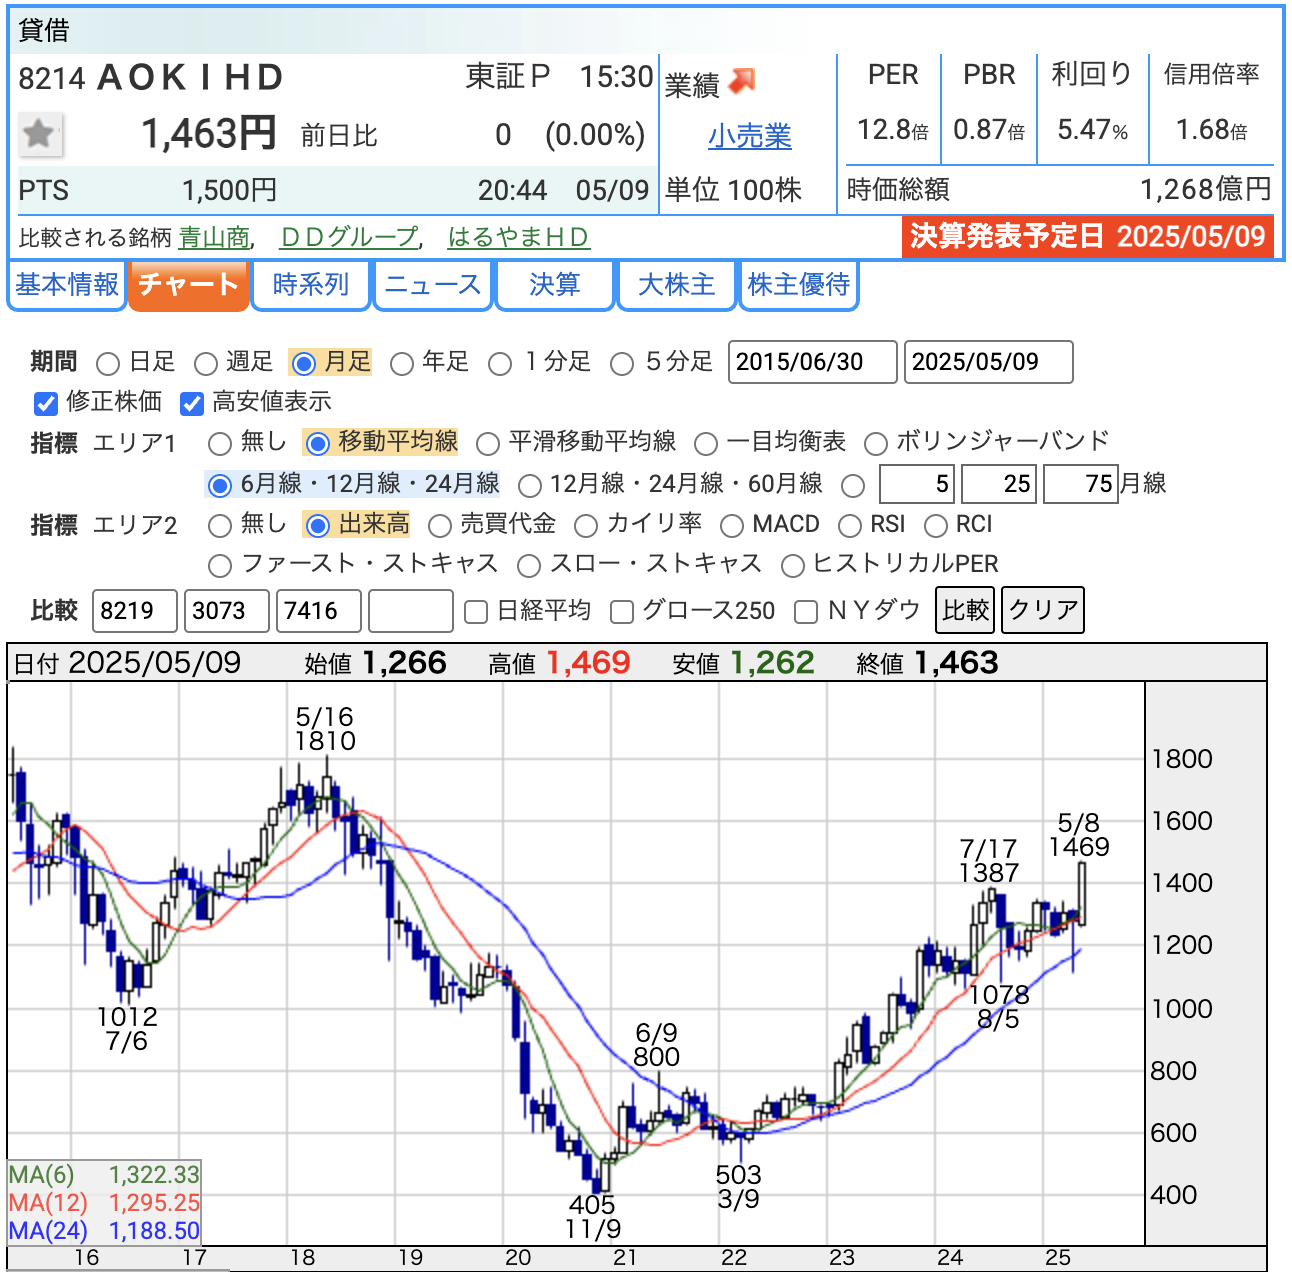
Task: Select 平滑移動平均線 radio button
Action: click(488, 443)
